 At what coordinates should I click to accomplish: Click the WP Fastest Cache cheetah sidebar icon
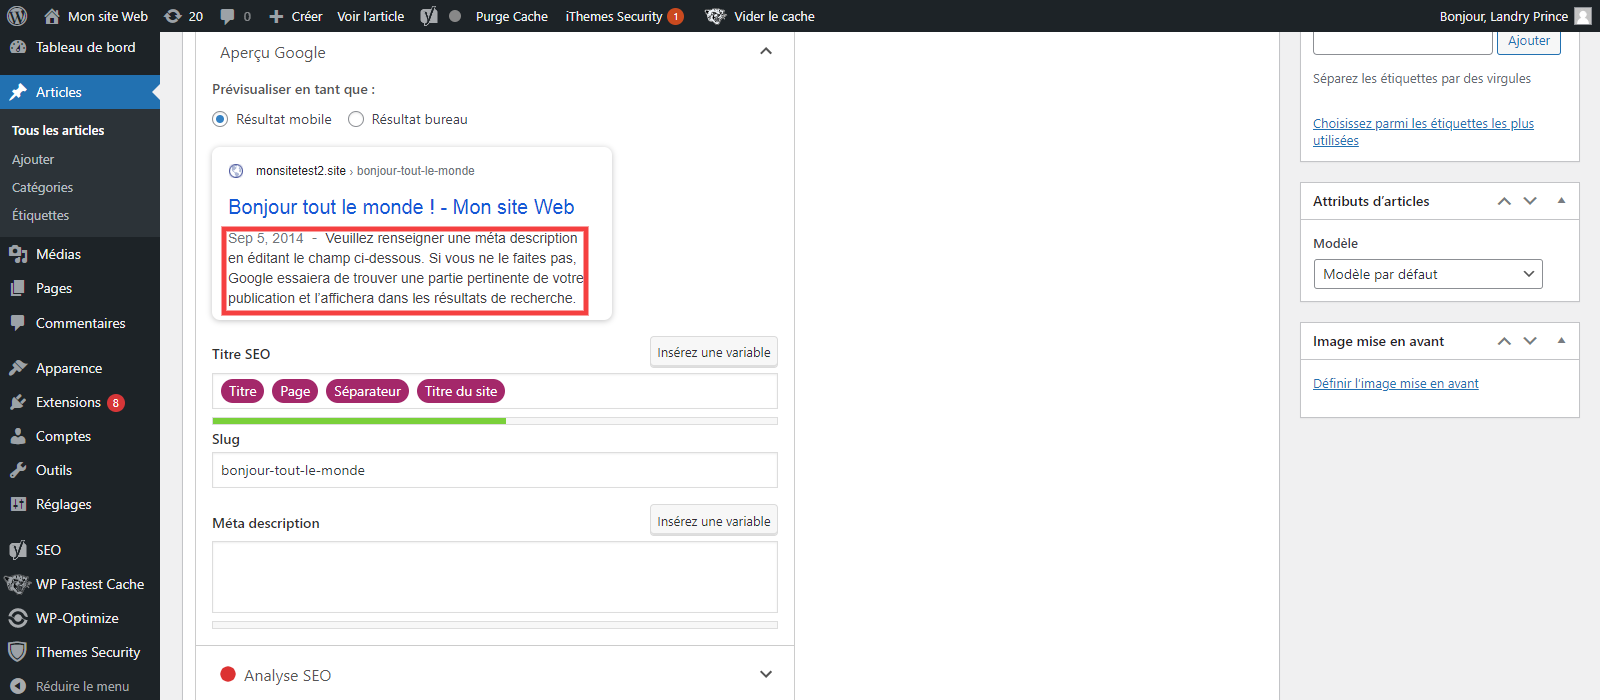pos(18,584)
